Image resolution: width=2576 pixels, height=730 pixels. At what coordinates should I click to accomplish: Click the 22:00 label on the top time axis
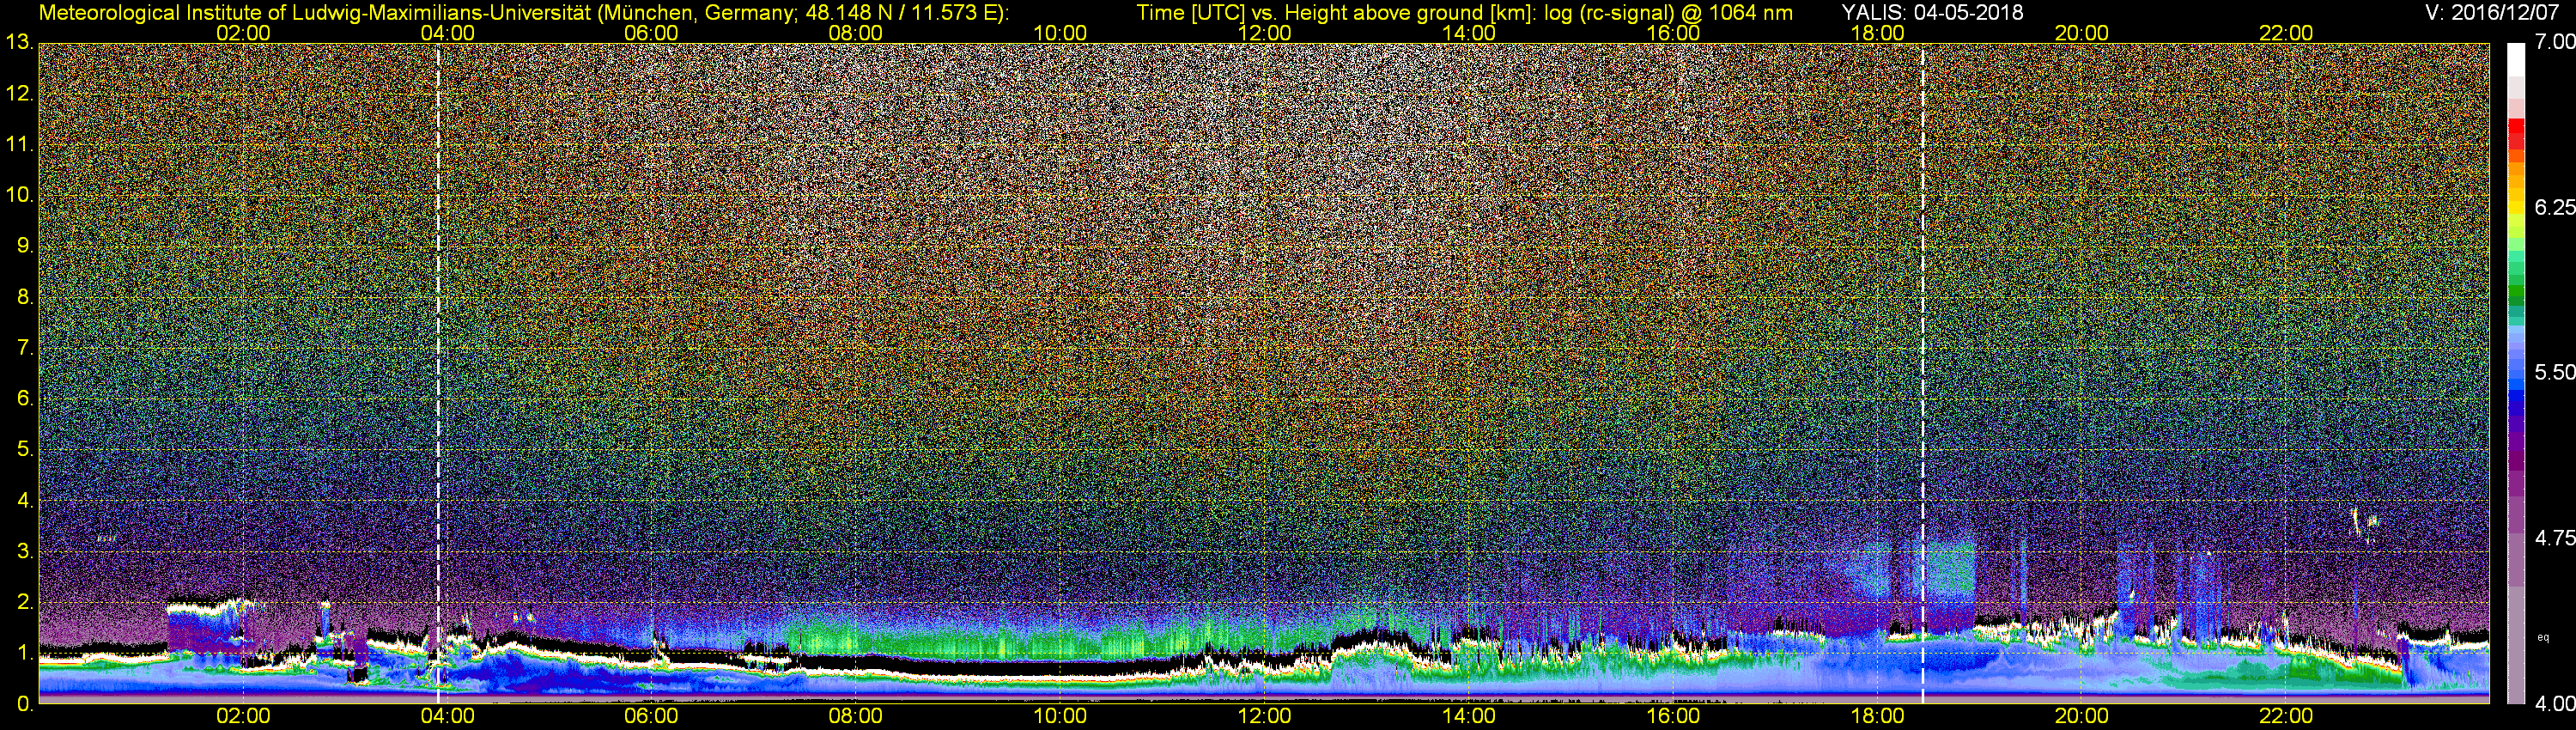(2285, 33)
